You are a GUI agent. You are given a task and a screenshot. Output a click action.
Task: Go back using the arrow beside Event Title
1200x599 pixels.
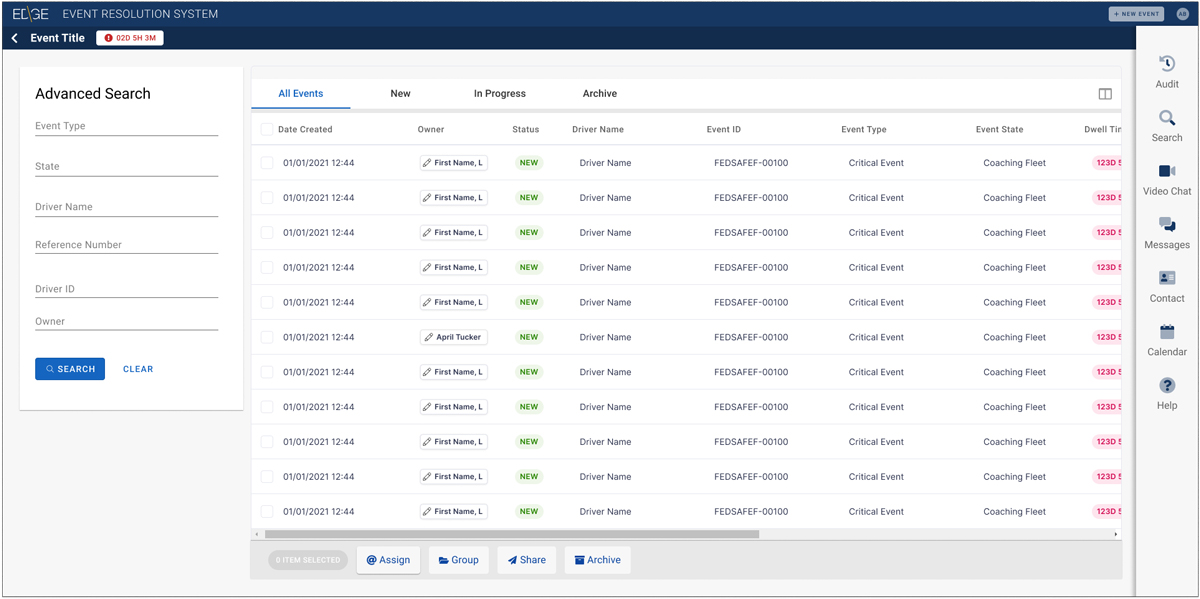[x=15, y=38]
